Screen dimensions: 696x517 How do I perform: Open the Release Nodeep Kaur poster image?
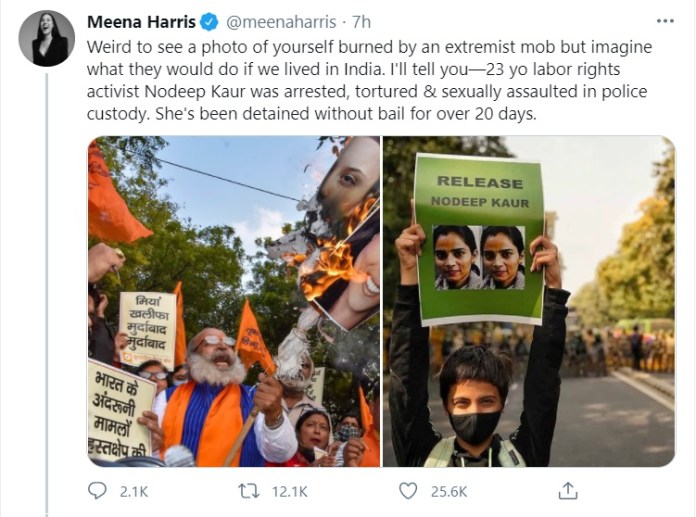pyautogui.click(x=529, y=301)
